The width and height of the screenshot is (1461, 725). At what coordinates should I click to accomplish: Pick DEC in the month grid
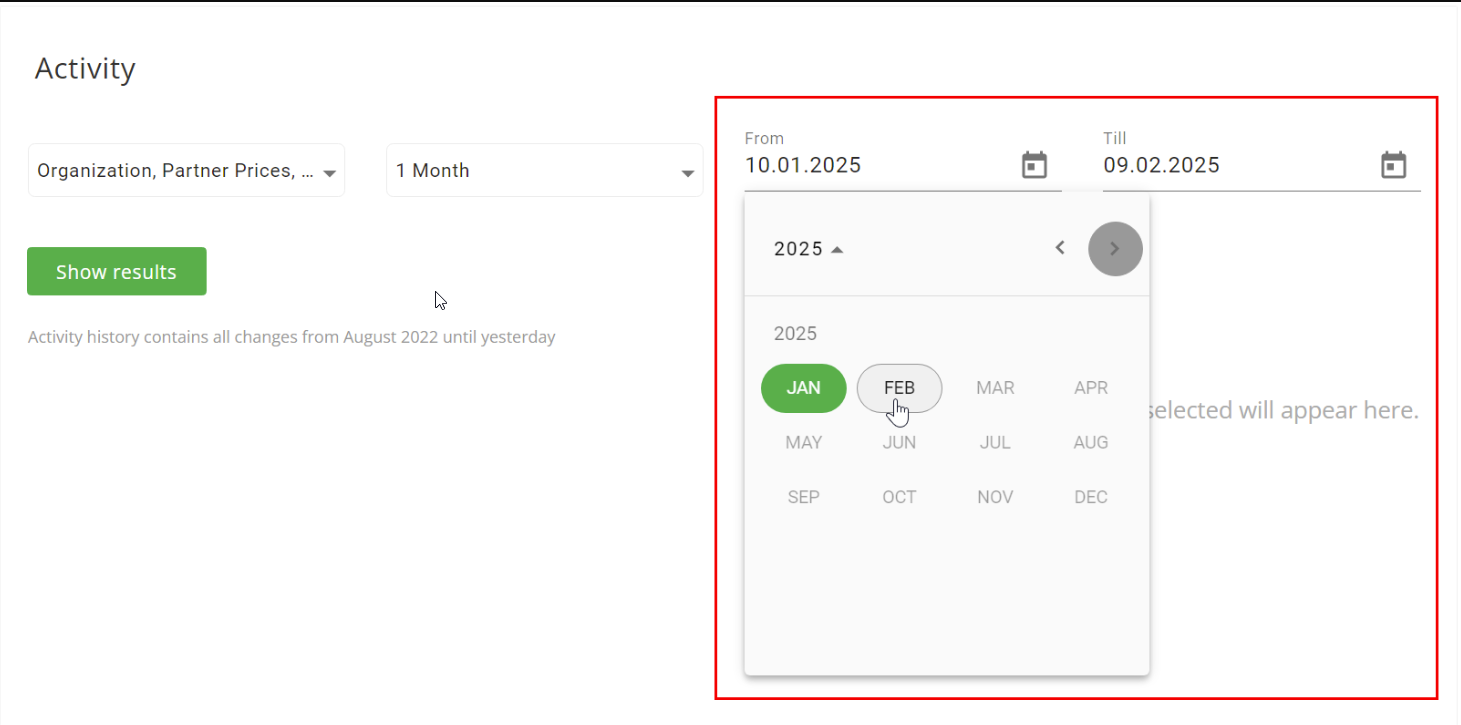(1091, 497)
